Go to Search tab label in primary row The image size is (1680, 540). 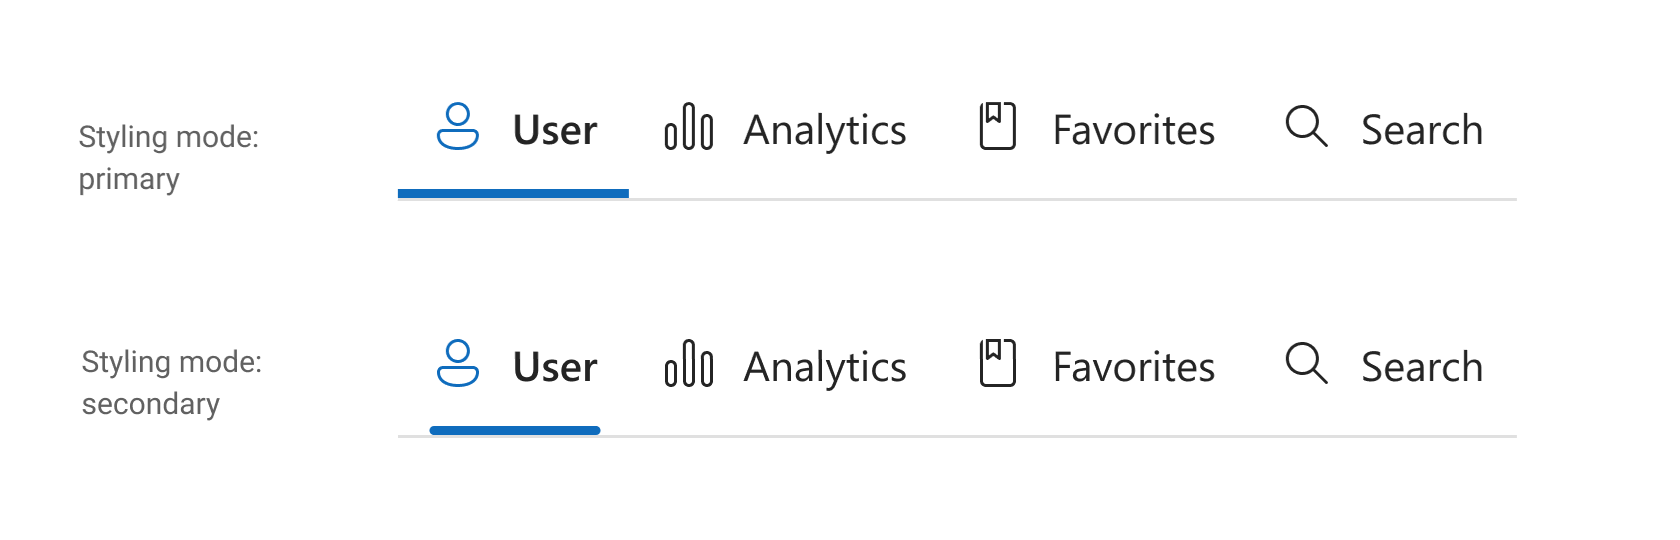click(x=1422, y=130)
